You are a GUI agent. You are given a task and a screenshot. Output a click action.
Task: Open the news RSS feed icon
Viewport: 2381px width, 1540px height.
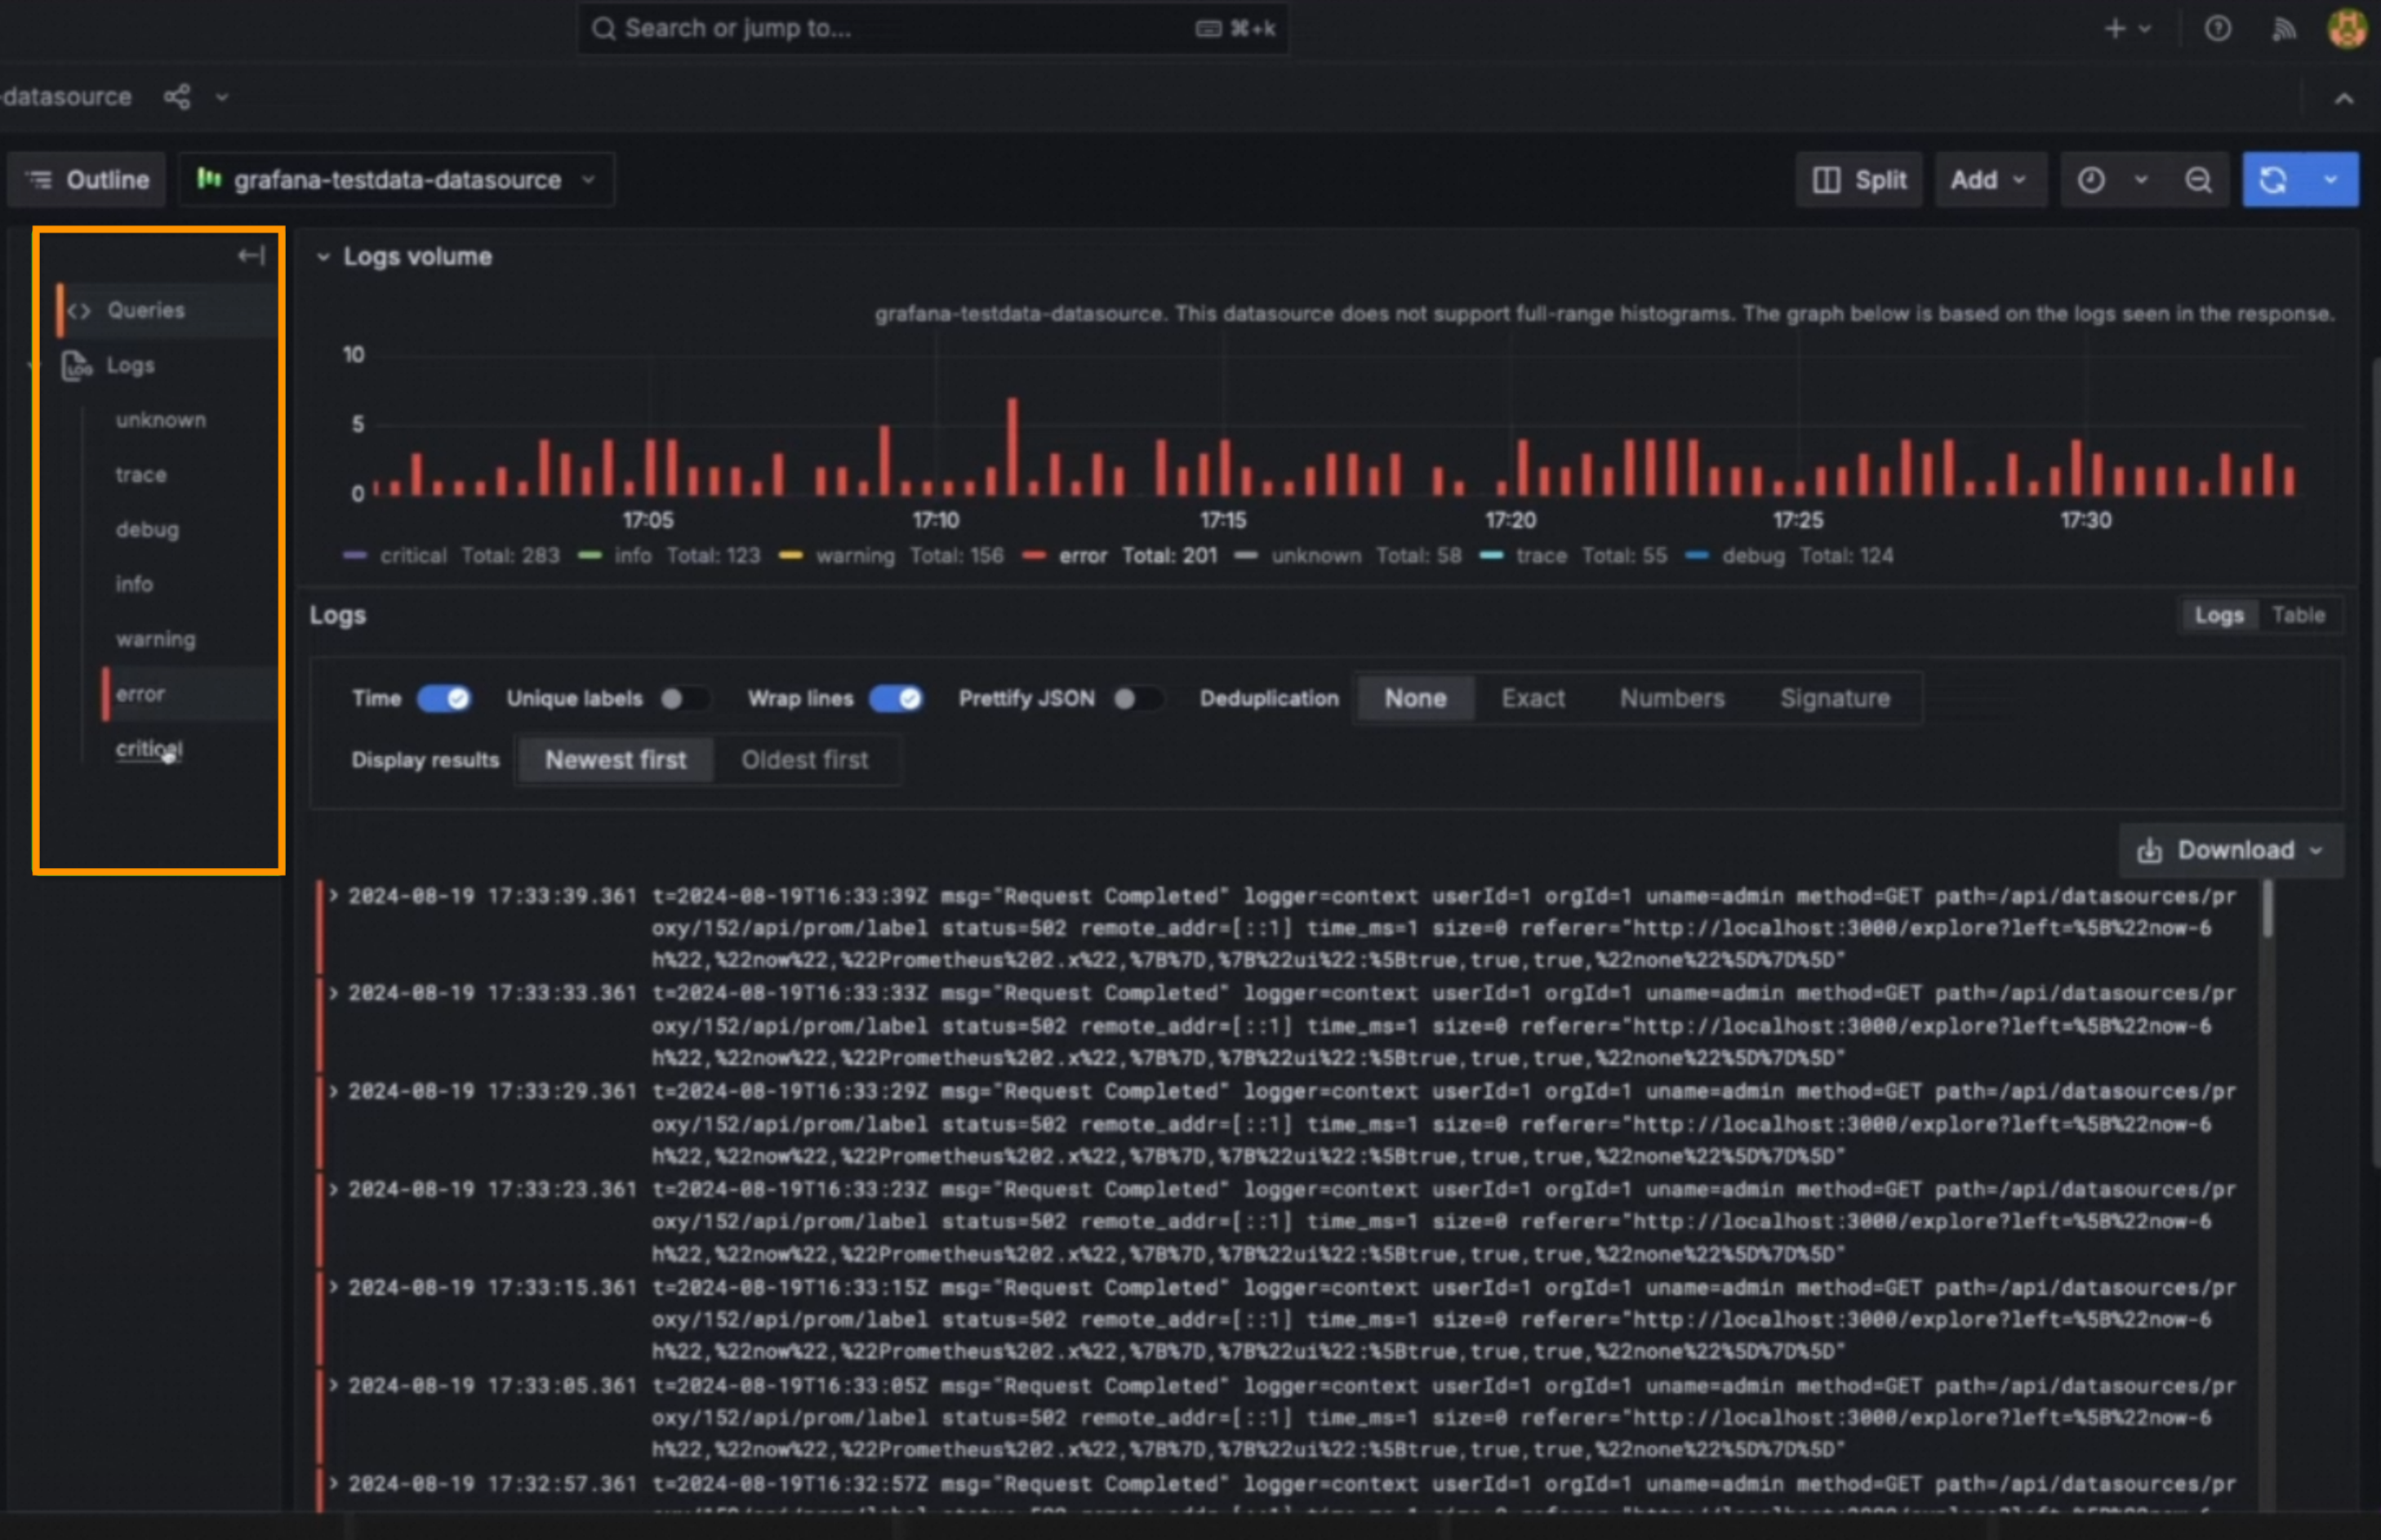tap(2283, 29)
